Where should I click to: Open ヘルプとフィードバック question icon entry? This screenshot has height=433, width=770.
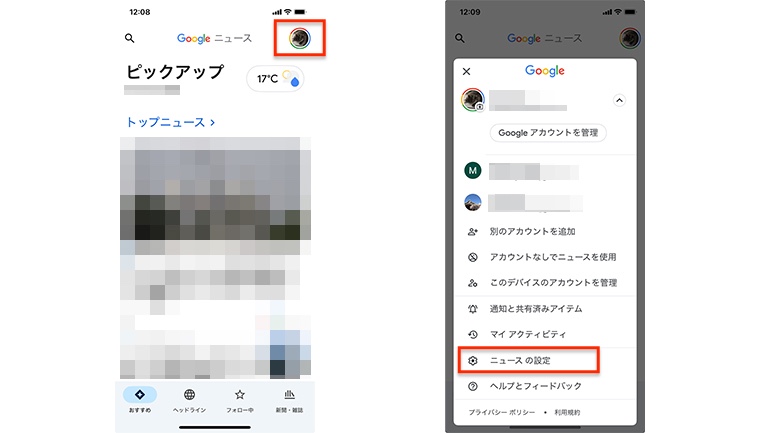545,386
